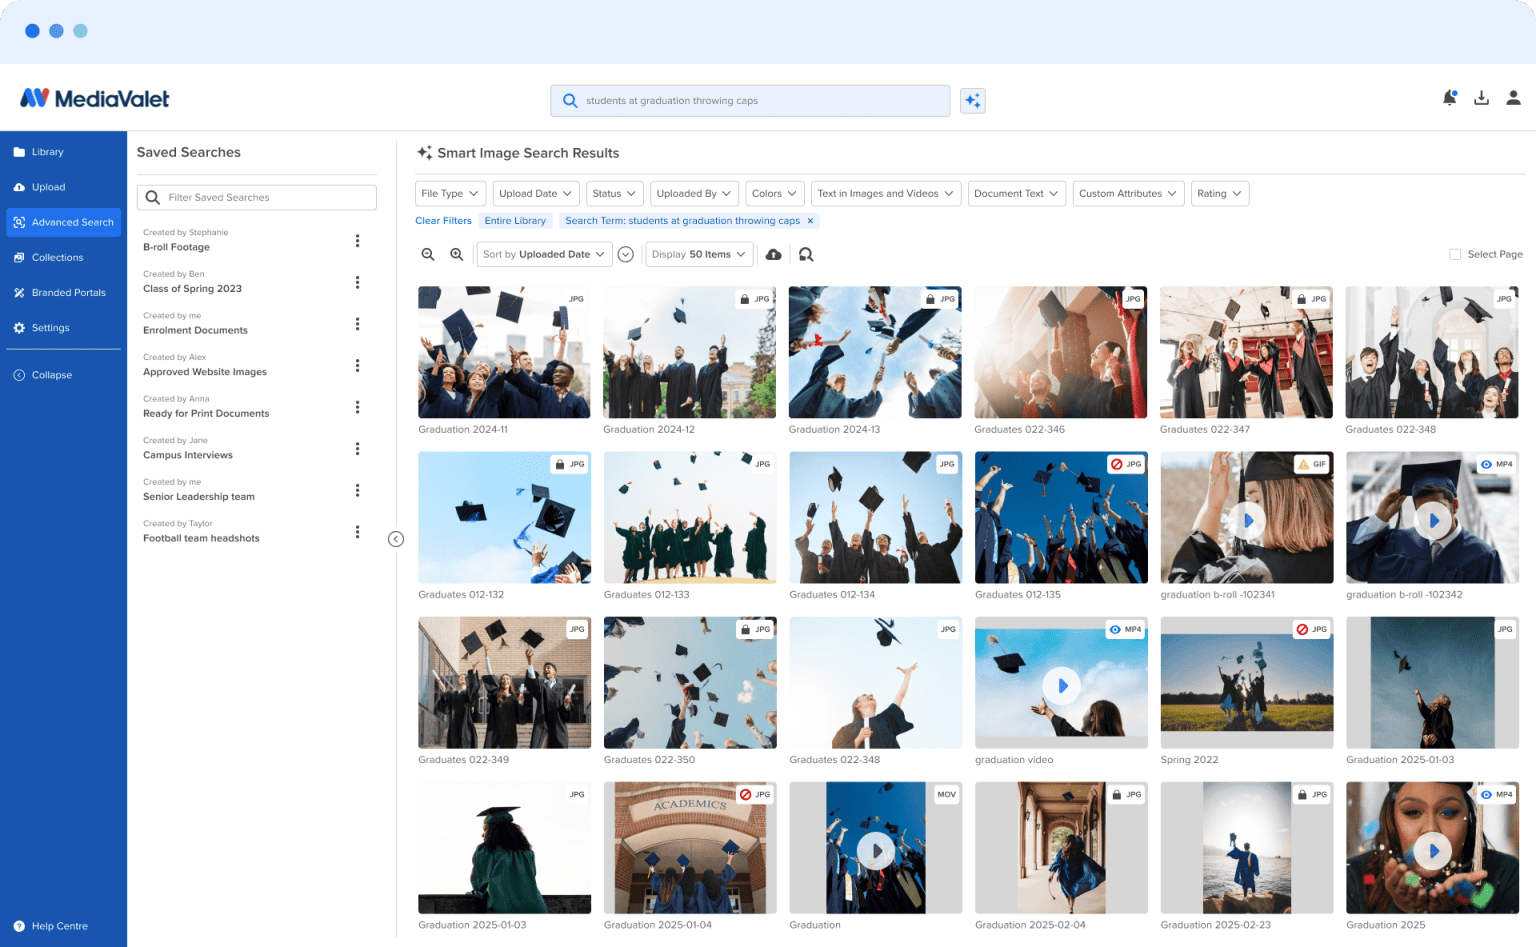Click the AI sparkle icon beside the search bar

pyautogui.click(x=972, y=100)
